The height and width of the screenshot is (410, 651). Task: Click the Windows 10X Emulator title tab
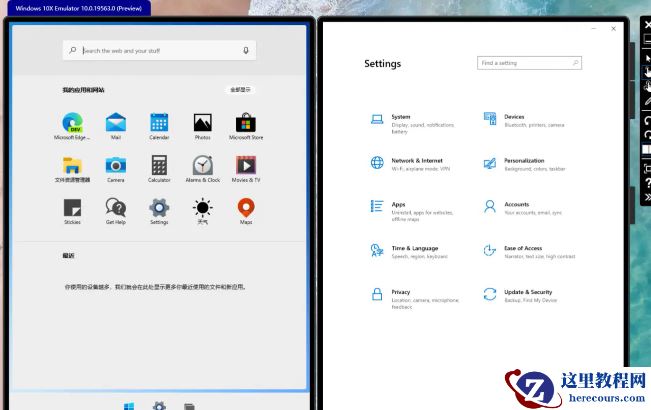(79, 8)
